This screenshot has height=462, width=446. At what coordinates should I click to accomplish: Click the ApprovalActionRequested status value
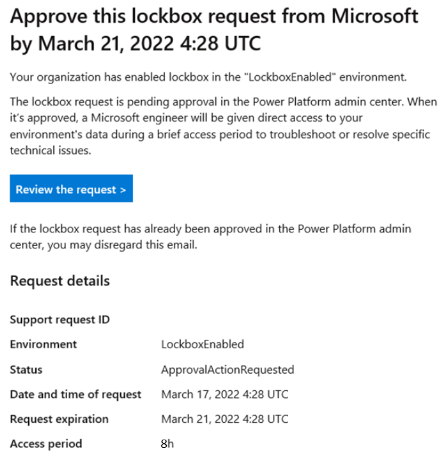228,370
